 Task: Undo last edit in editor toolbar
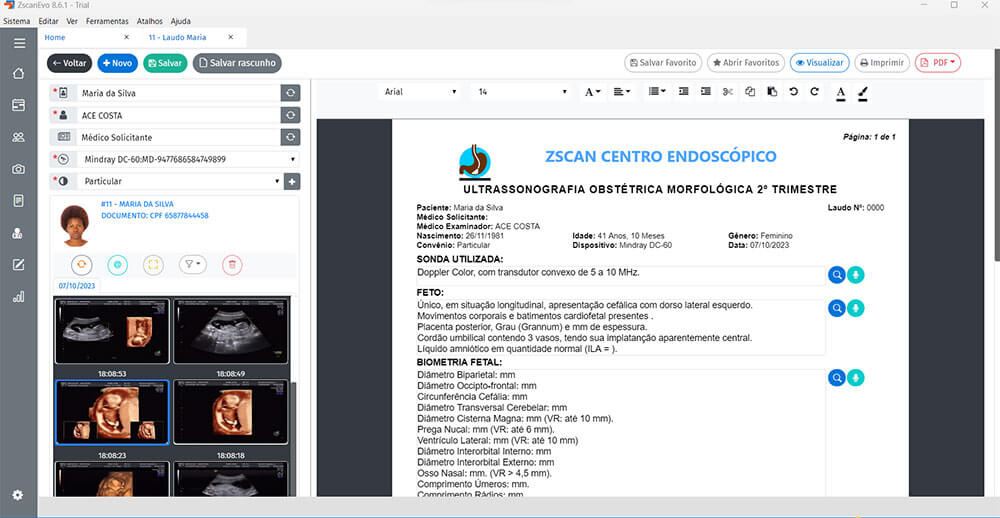pos(793,92)
